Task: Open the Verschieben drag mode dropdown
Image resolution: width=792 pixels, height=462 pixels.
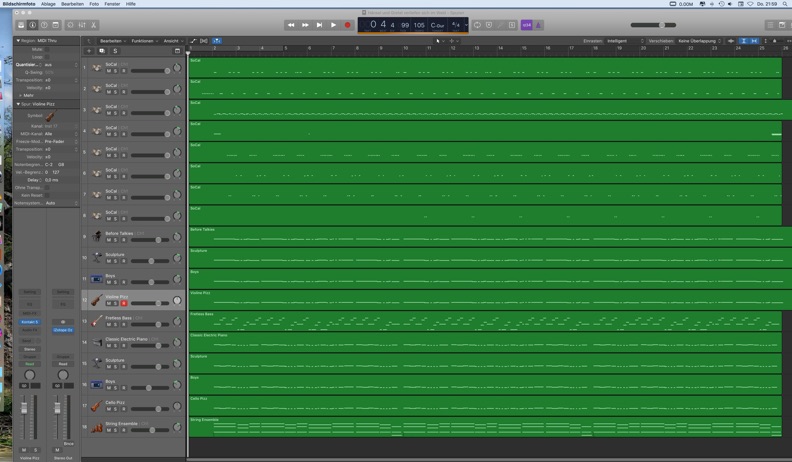Action: point(700,41)
